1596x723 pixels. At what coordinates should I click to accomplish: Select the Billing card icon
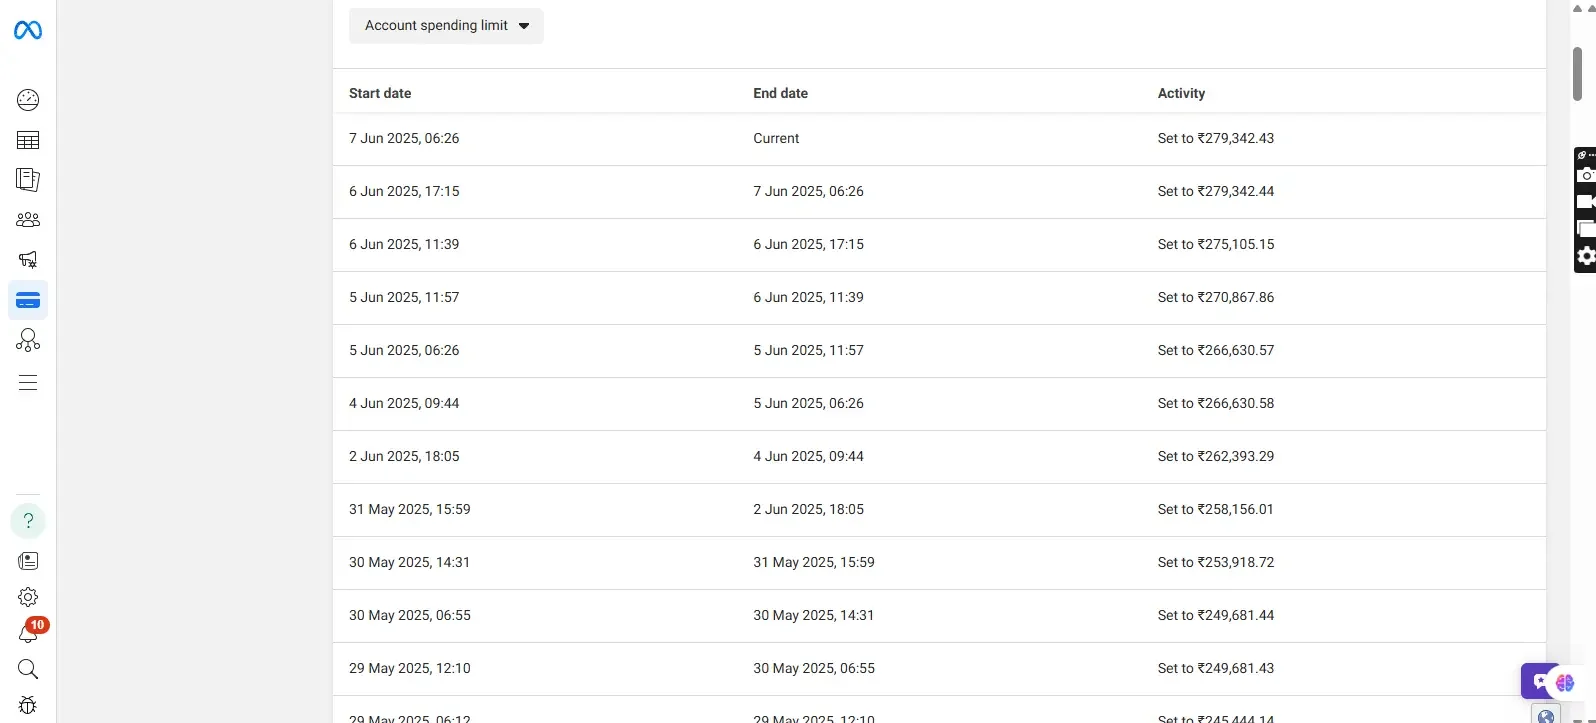(28, 300)
